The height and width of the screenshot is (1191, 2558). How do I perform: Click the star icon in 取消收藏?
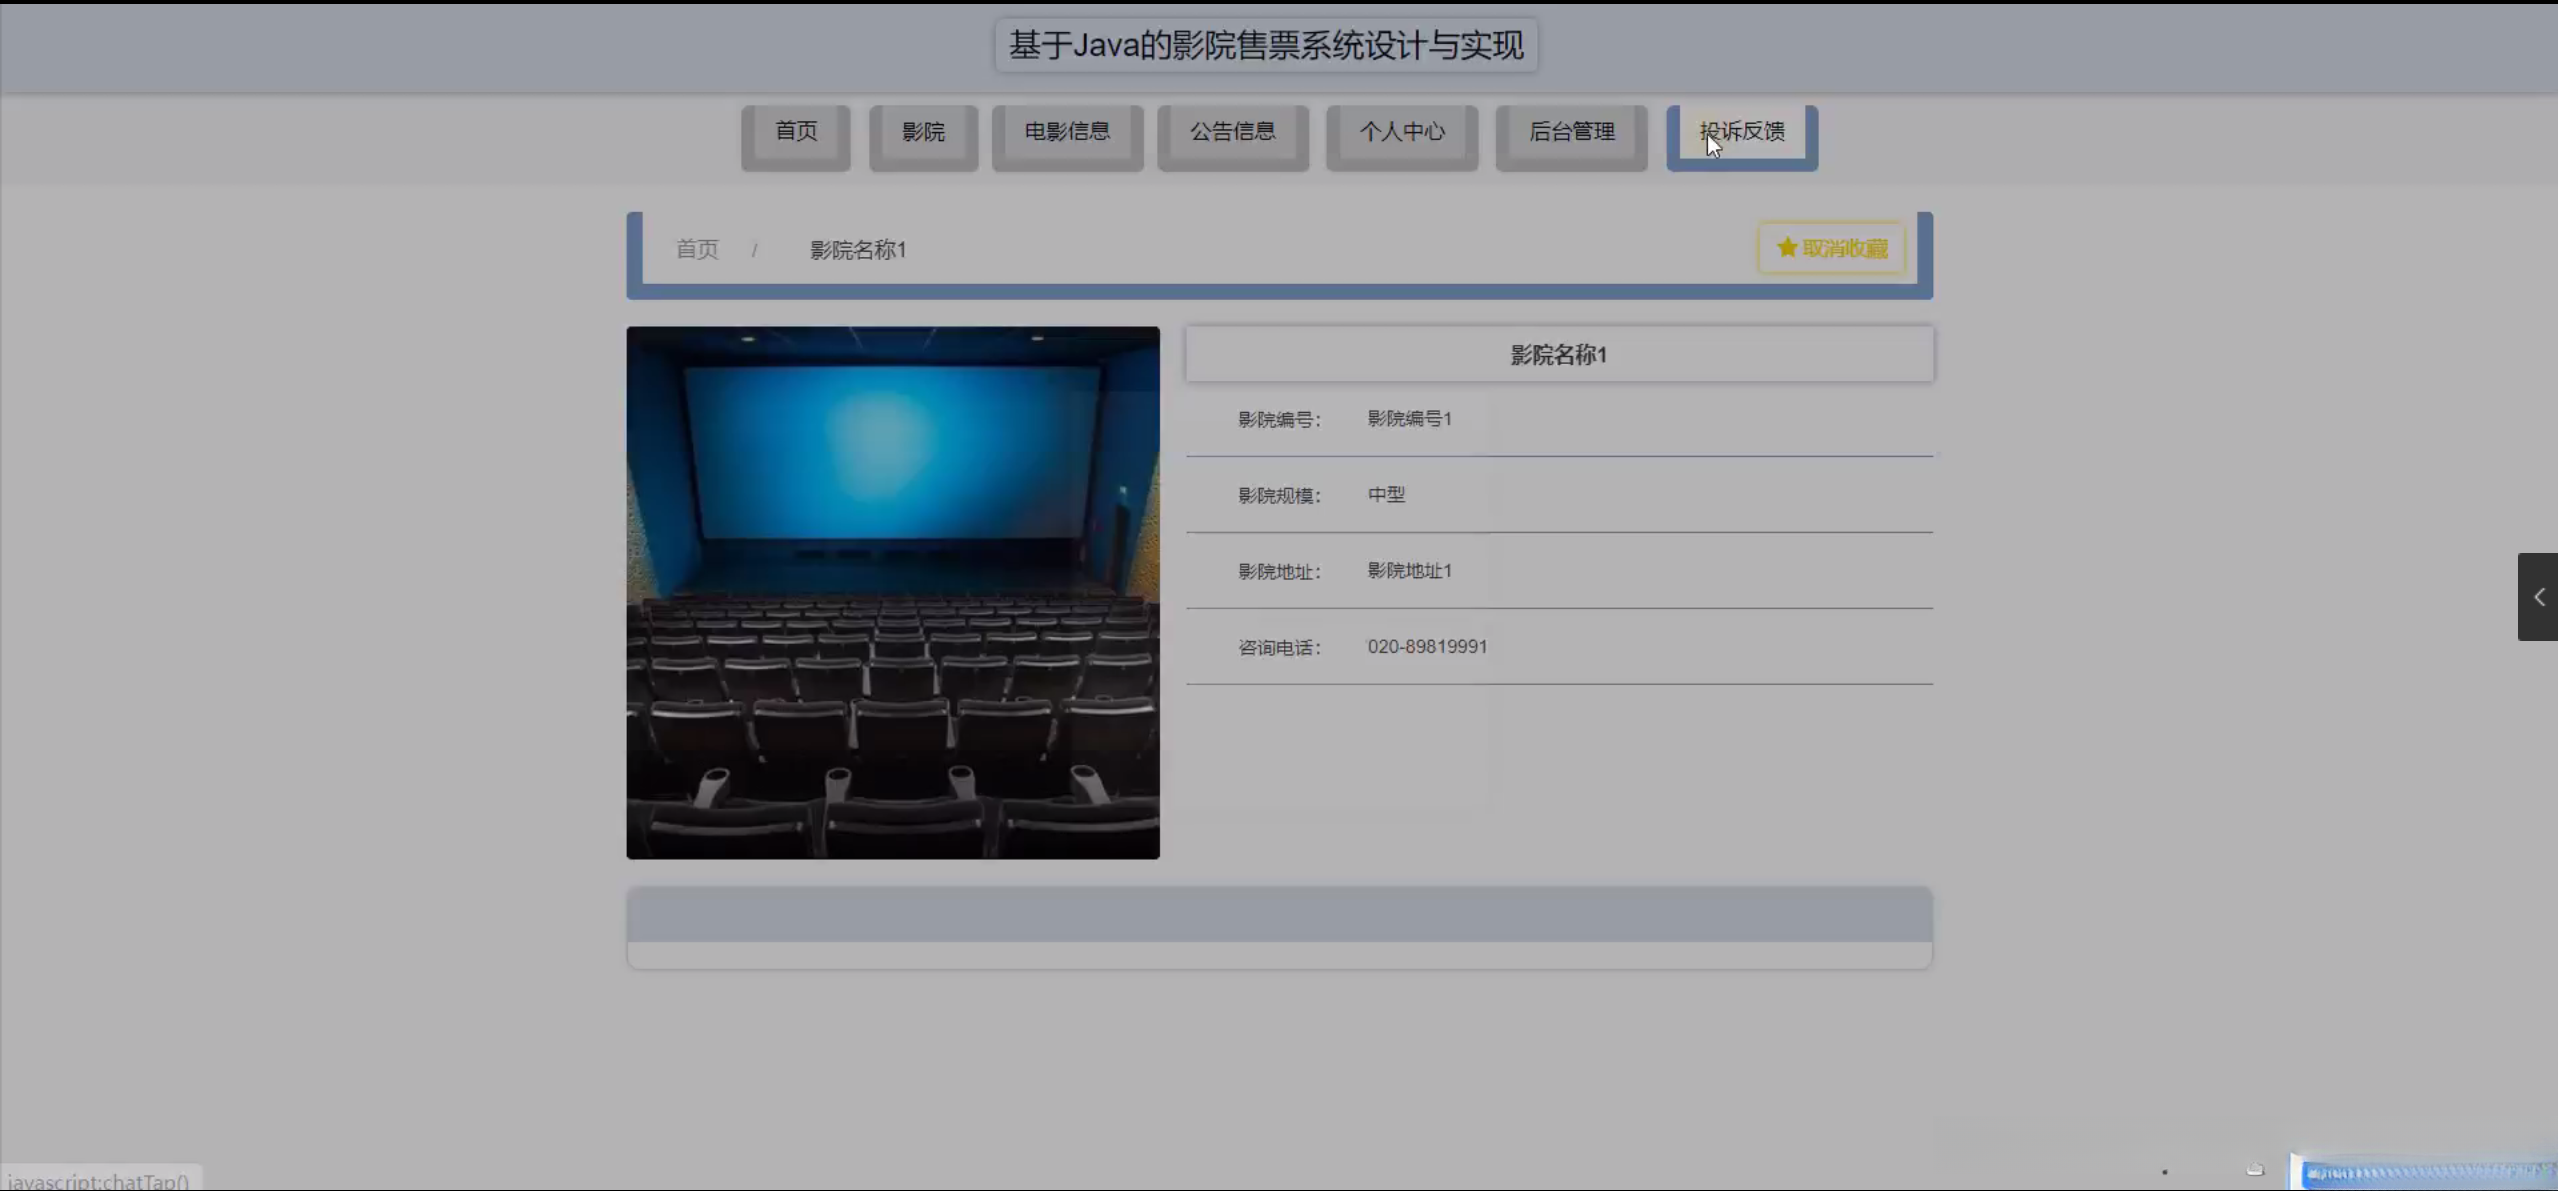pos(1786,247)
